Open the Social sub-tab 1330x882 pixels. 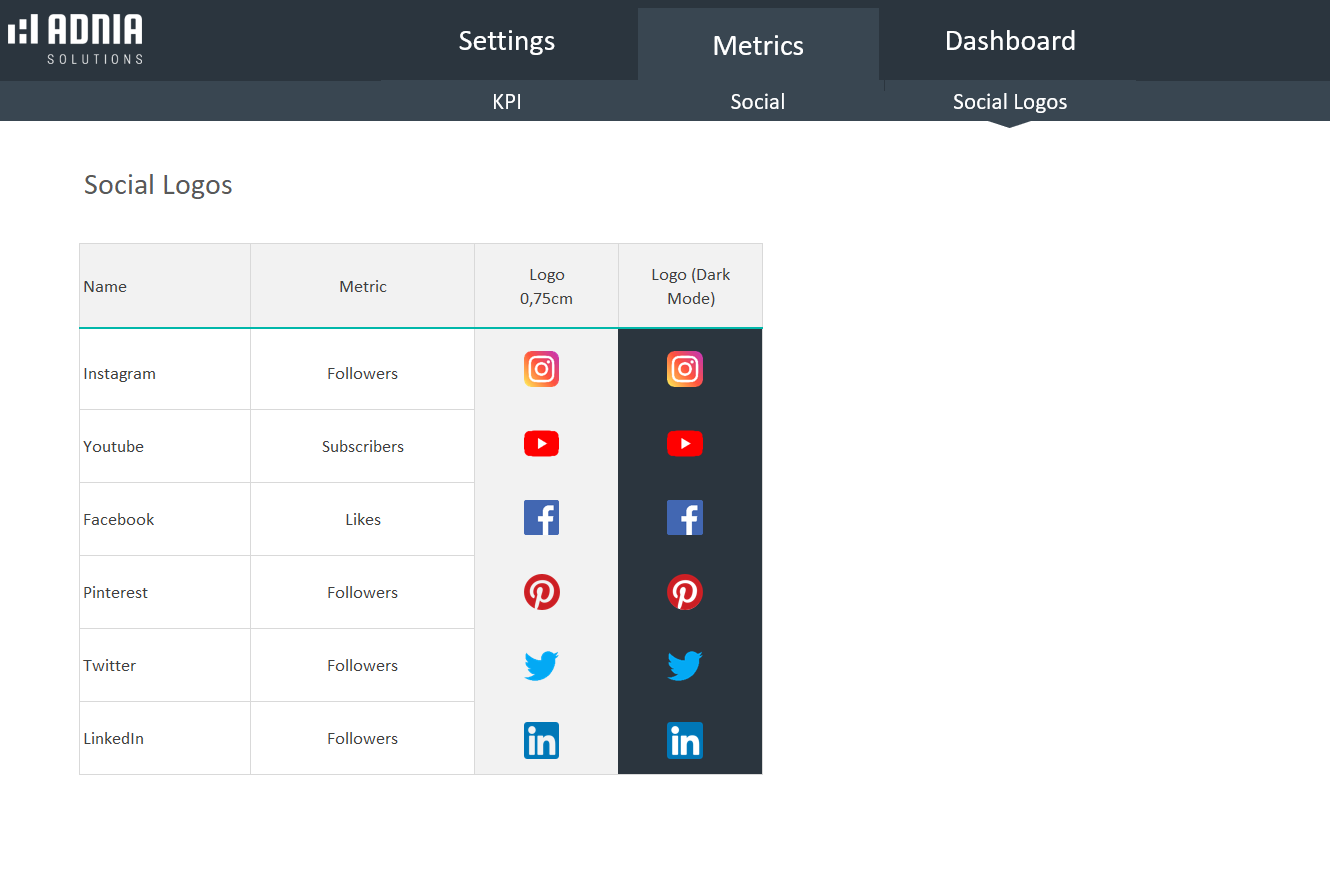pyautogui.click(x=757, y=102)
